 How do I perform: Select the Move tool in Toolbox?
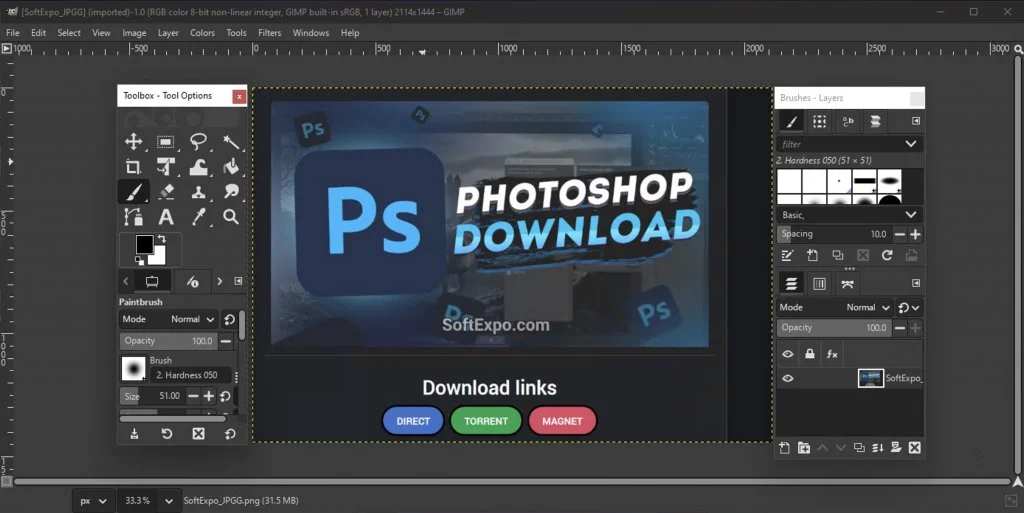(133, 142)
